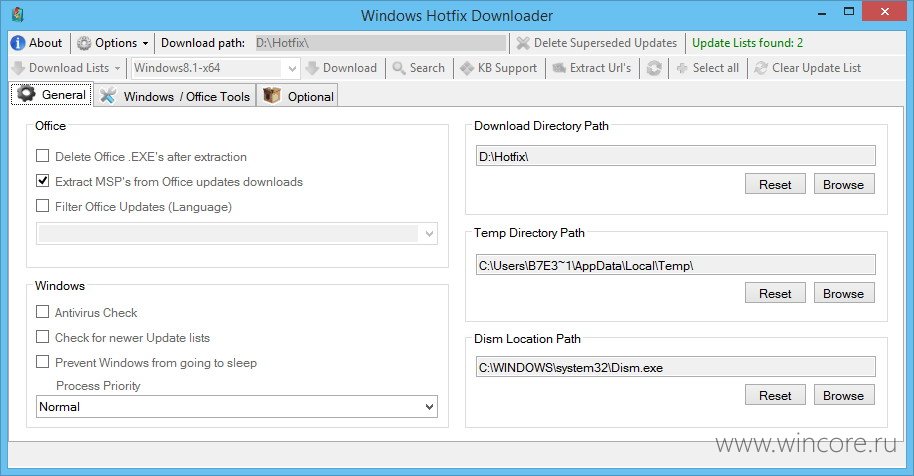This screenshot has width=914, height=476.
Task: Click the Dism.exe location path field
Action: coord(676,366)
